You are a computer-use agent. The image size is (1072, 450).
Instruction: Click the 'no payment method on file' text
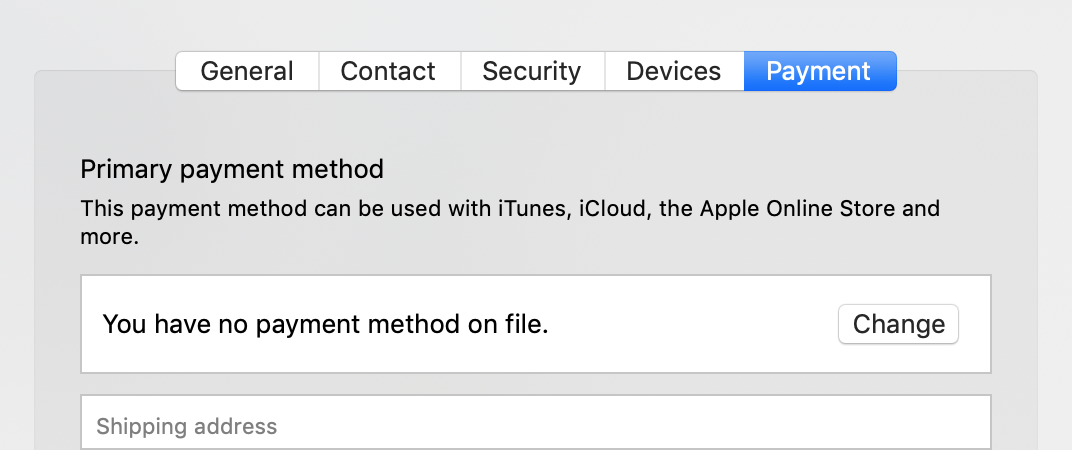click(x=326, y=324)
